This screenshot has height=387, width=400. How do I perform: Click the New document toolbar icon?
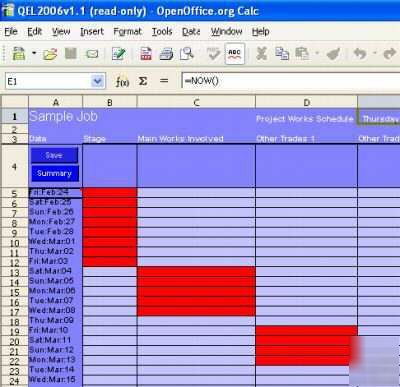click(x=19, y=54)
